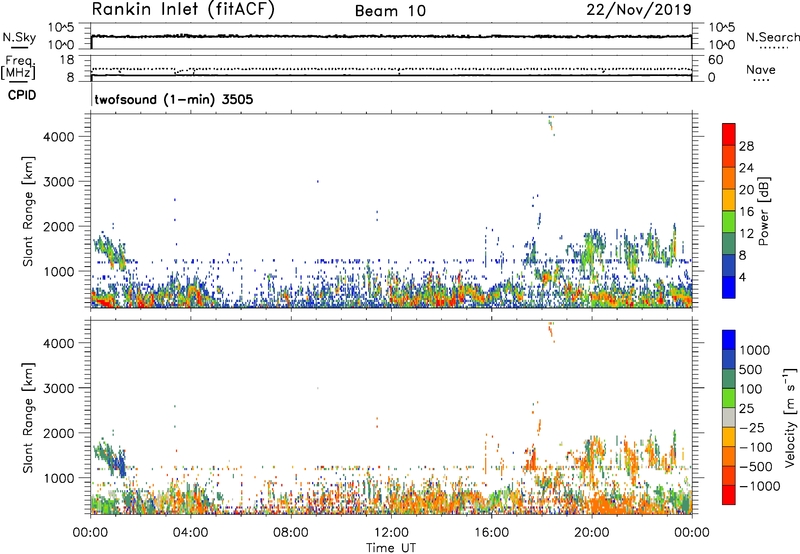Click the 4 tick on Power colorbar
The height and width of the screenshot is (554, 800).
(743, 278)
